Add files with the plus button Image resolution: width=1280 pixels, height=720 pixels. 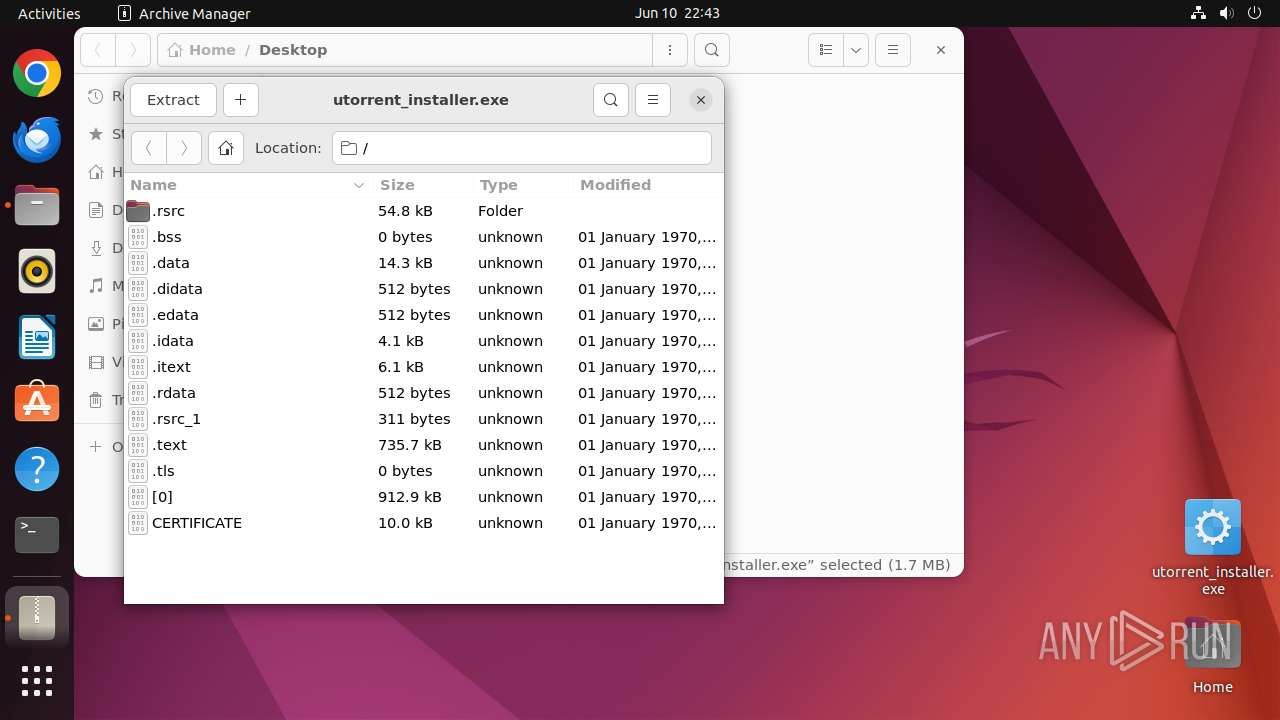click(240, 100)
